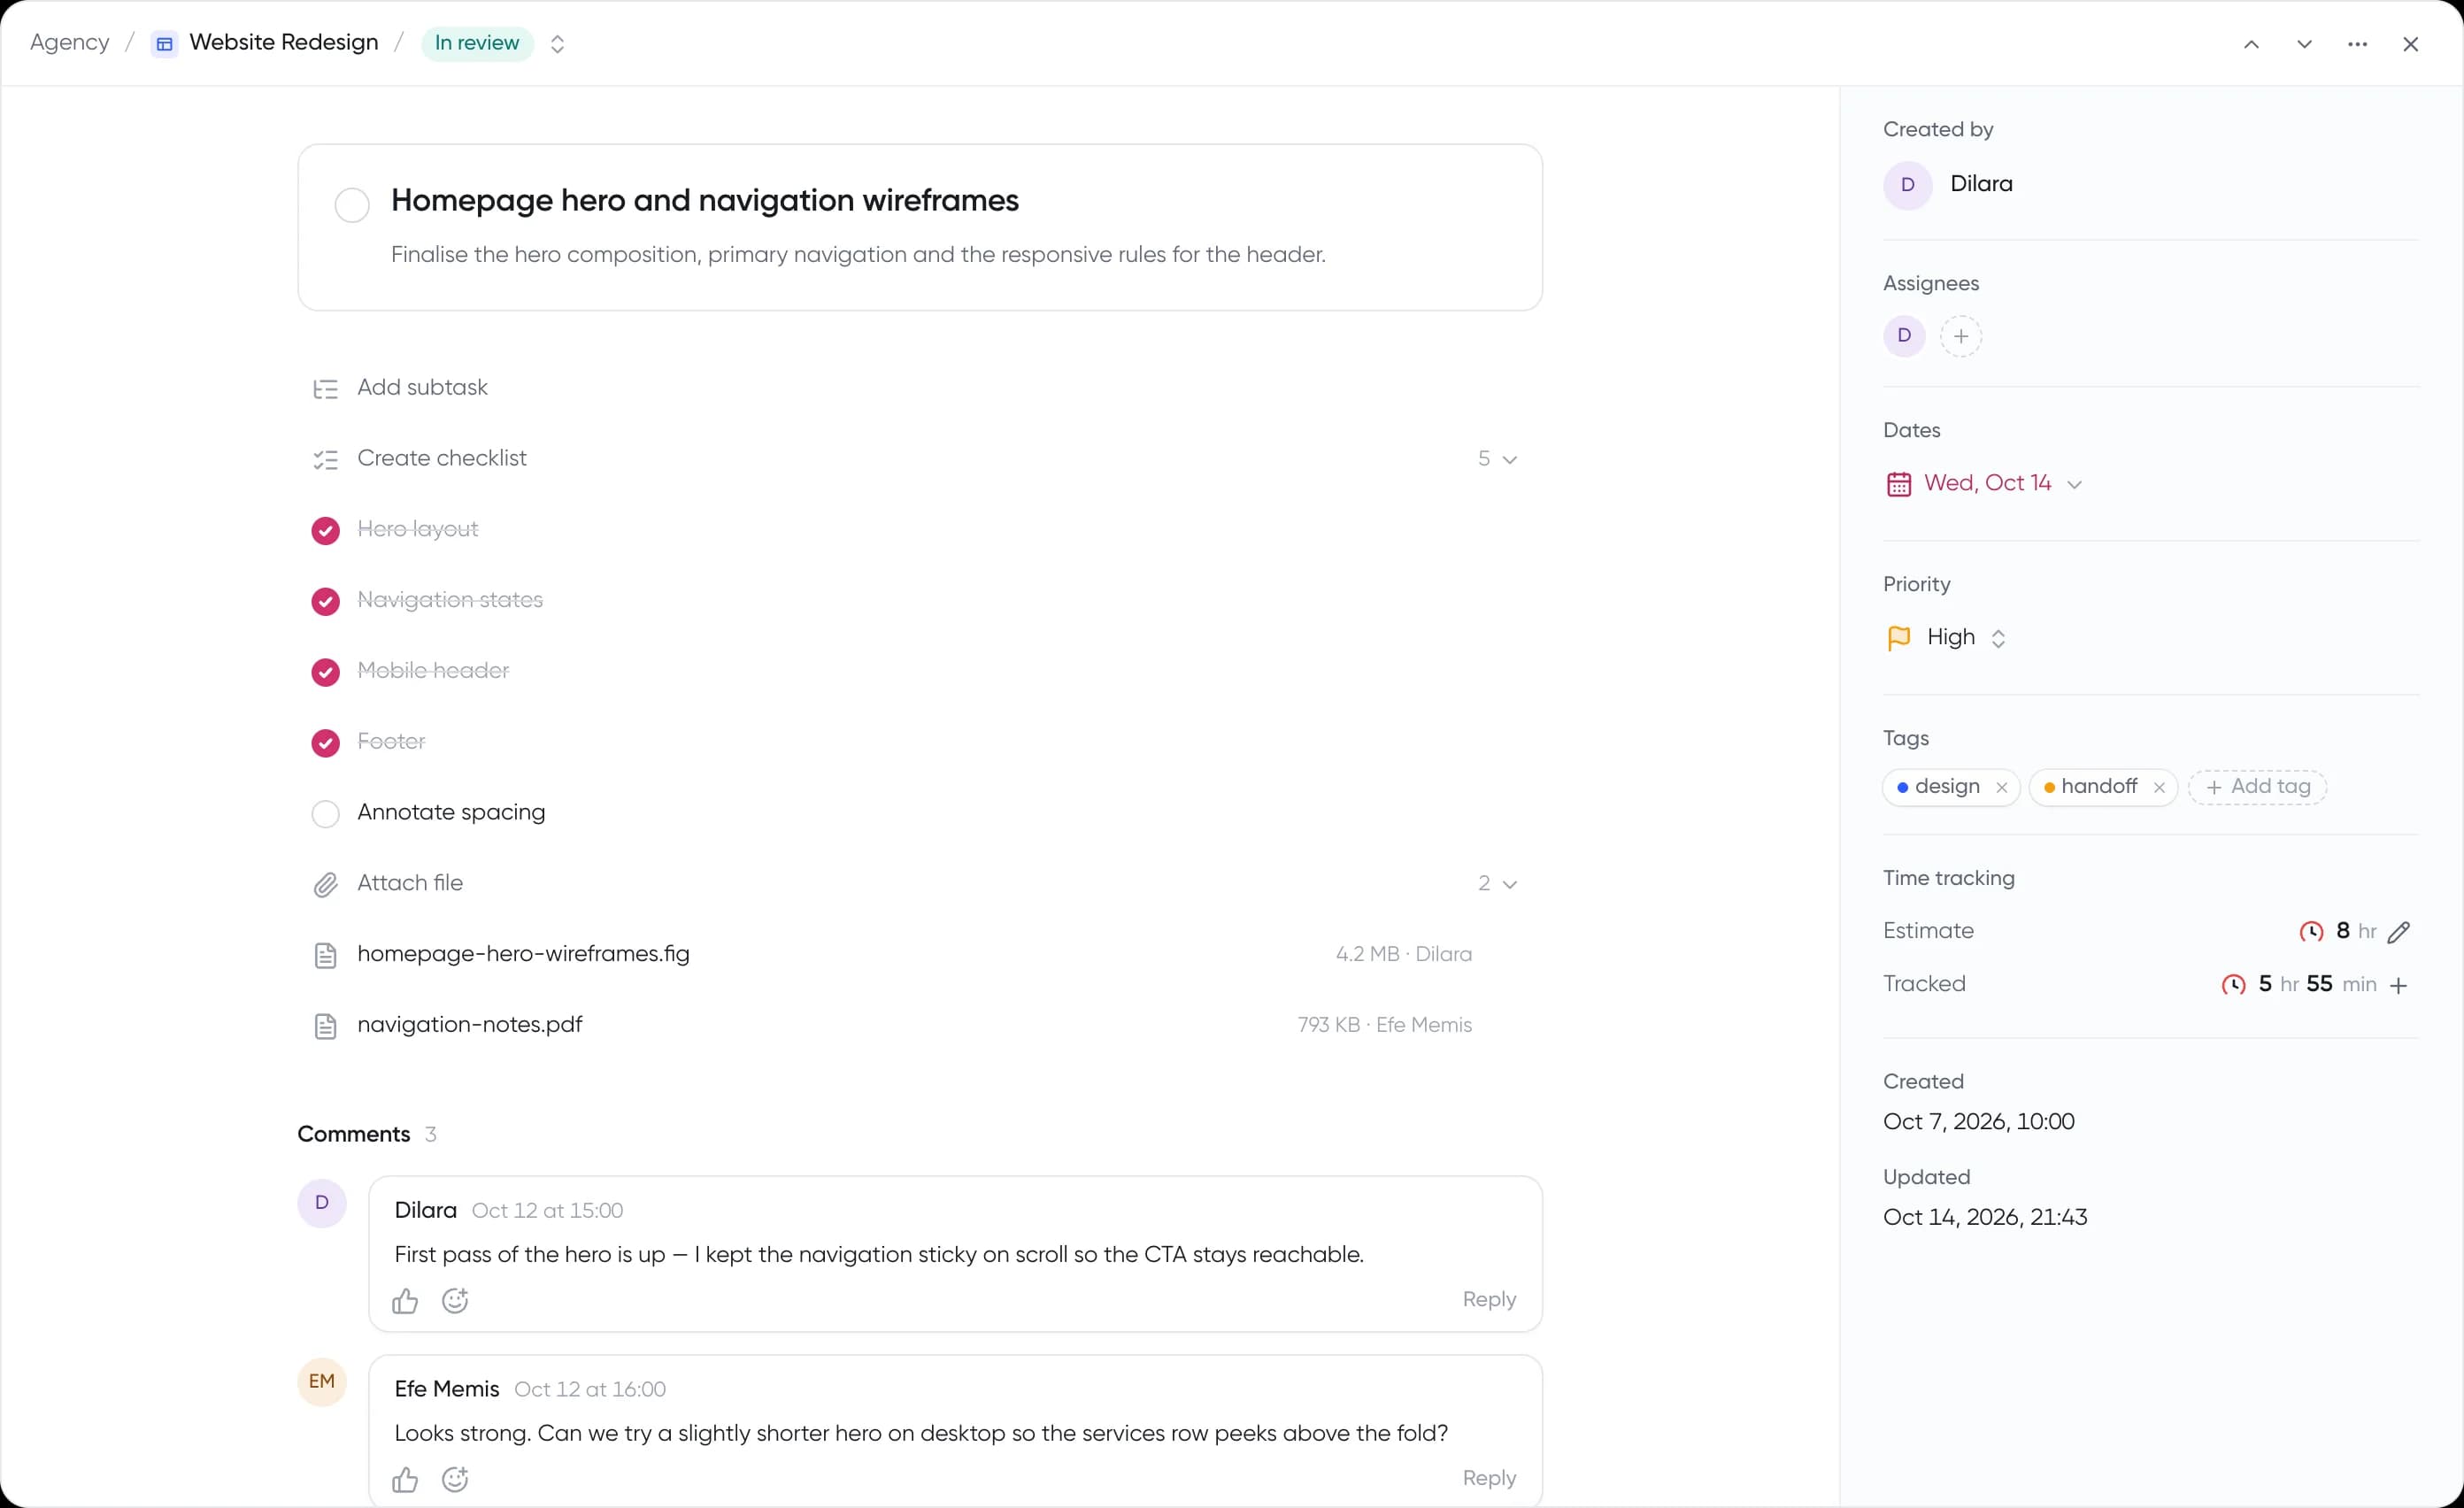Click Add tag button
Viewport: 2464px width, 1508px height.
click(x=2257, y=787)
